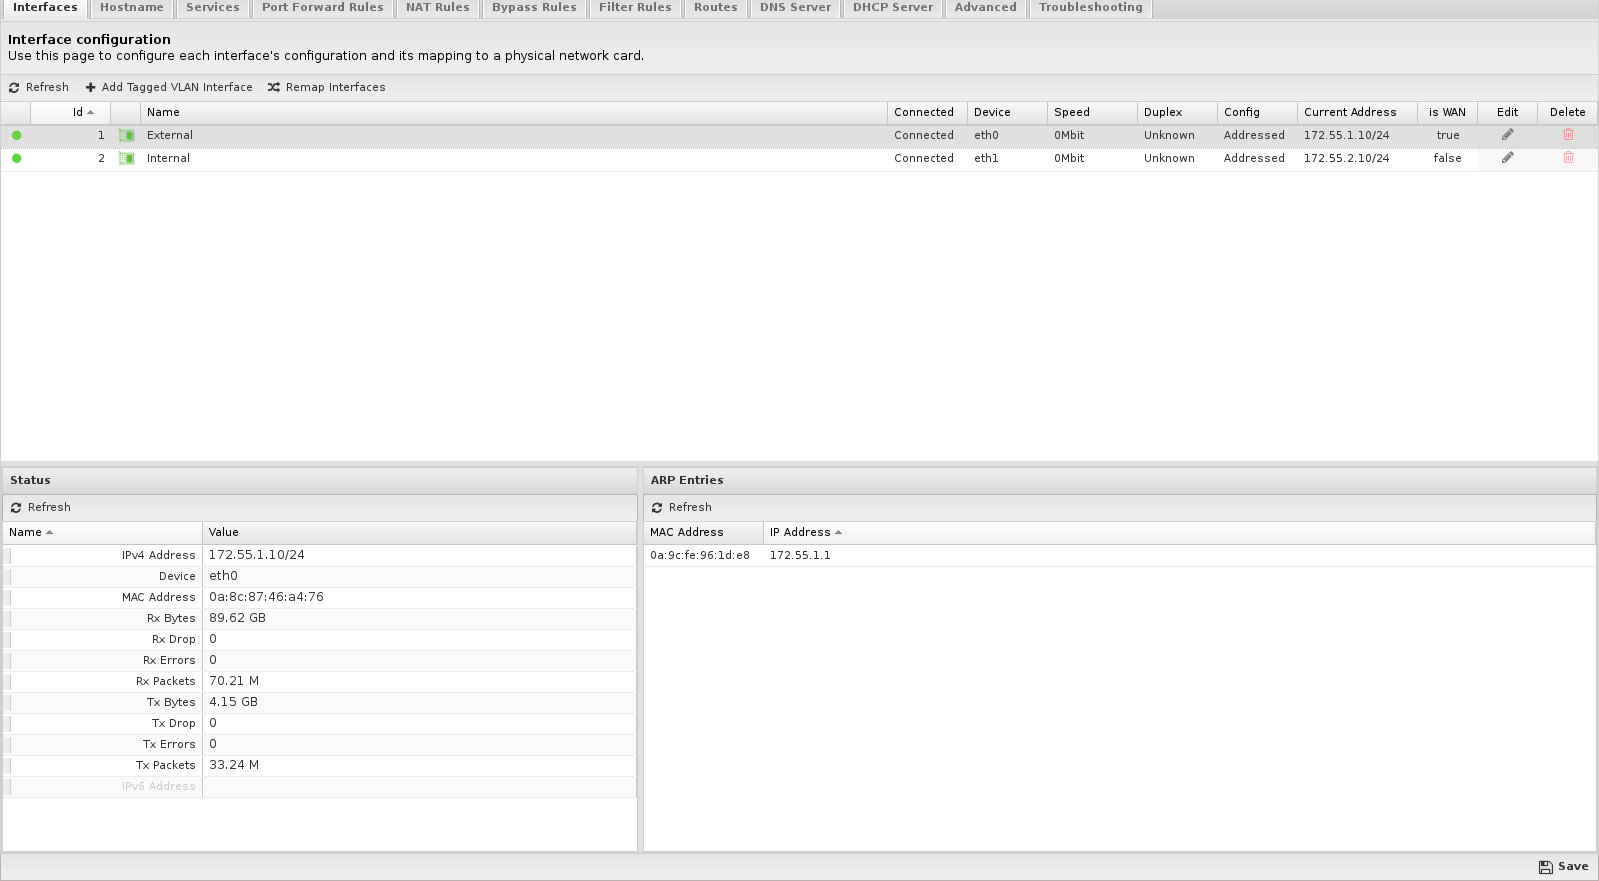Click the network card icon for External

[x=126, y=135]
